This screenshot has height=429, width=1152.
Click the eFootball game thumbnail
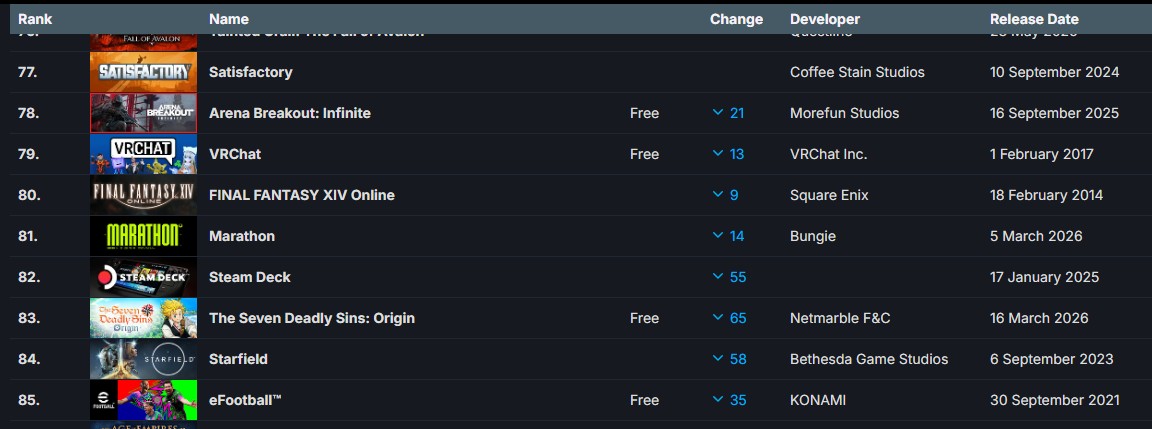pyautogui.click(x=143, y=401)
